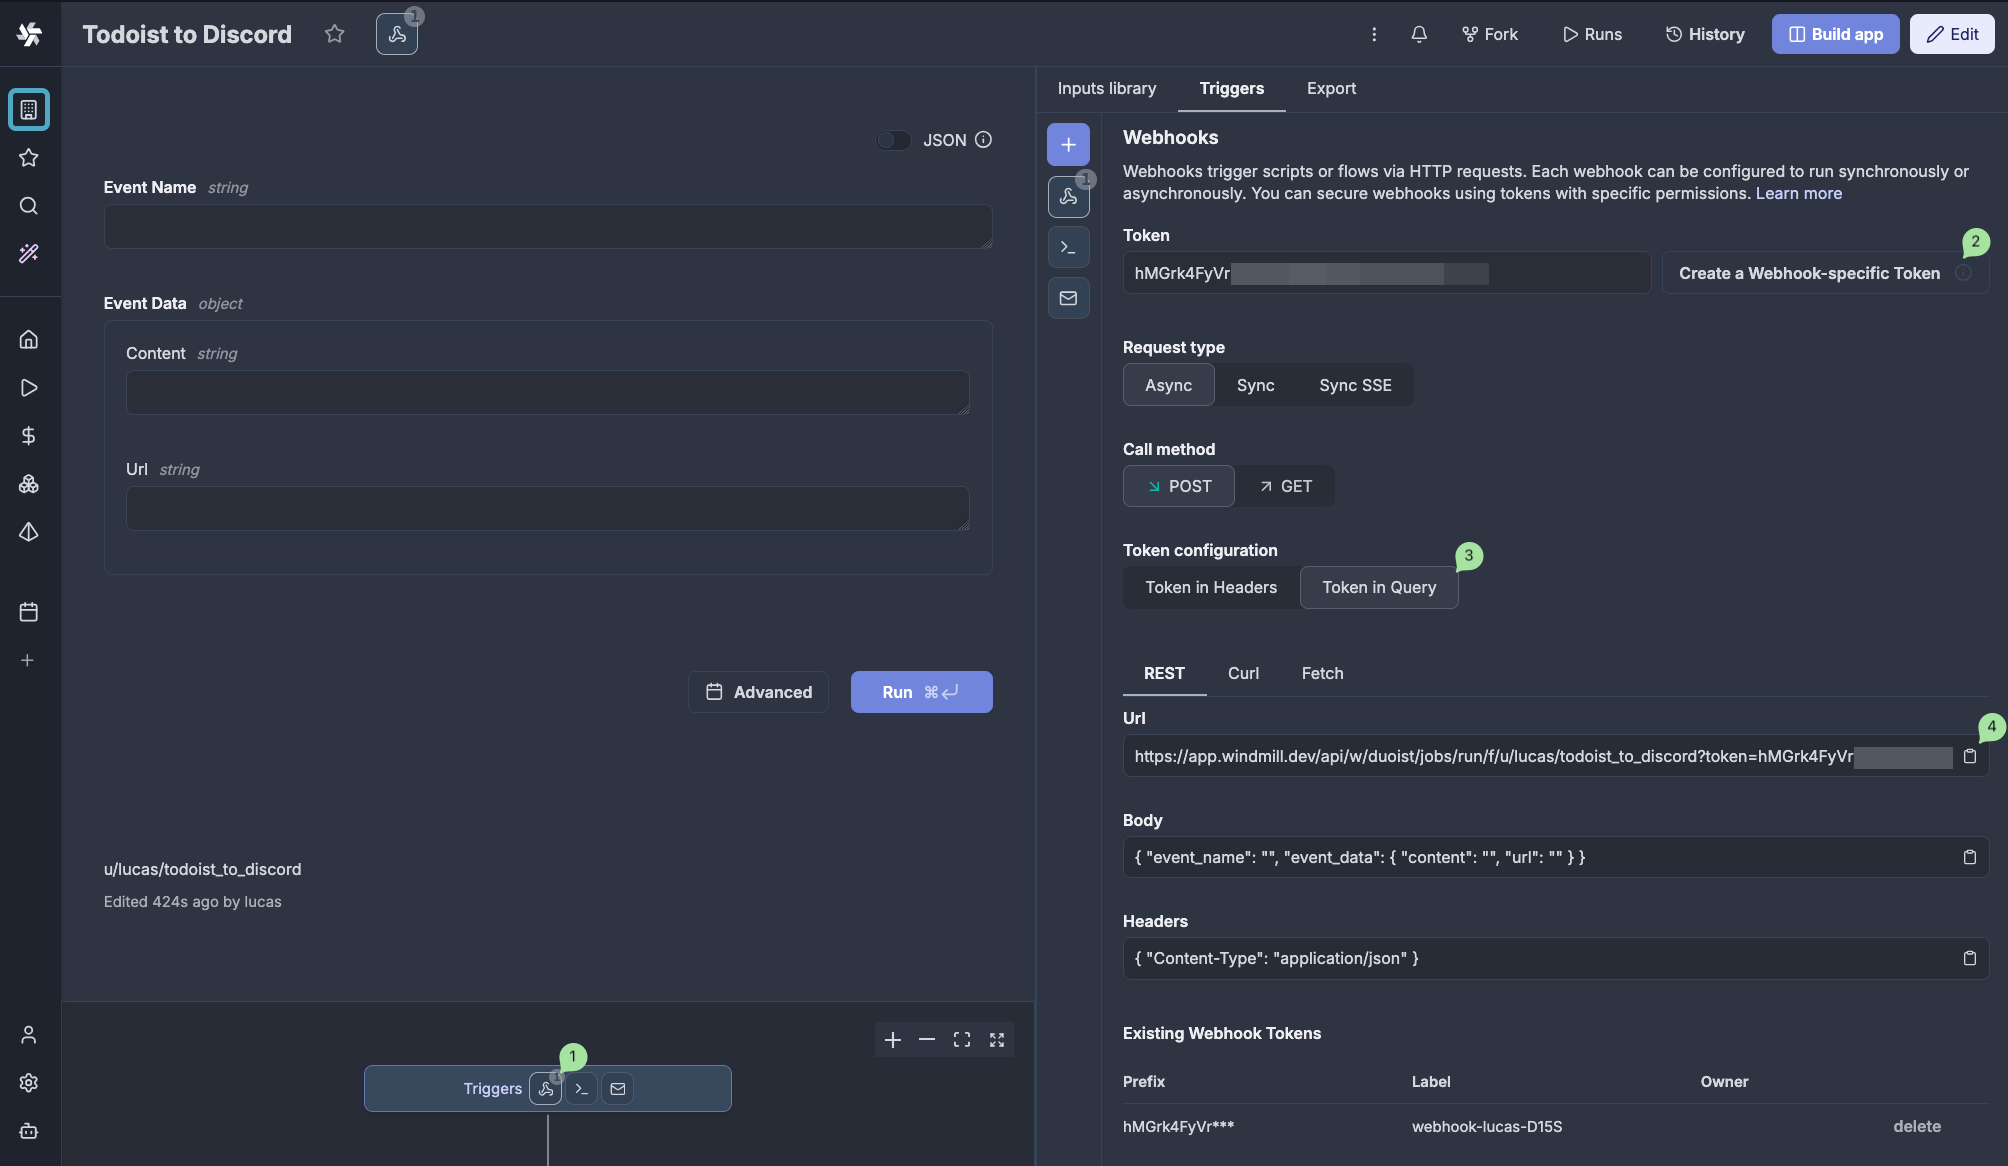This screenshot has height=1166, width=2008.
Task: Add a new trigger with the plus button
Action: click(x=1068, y=144)
